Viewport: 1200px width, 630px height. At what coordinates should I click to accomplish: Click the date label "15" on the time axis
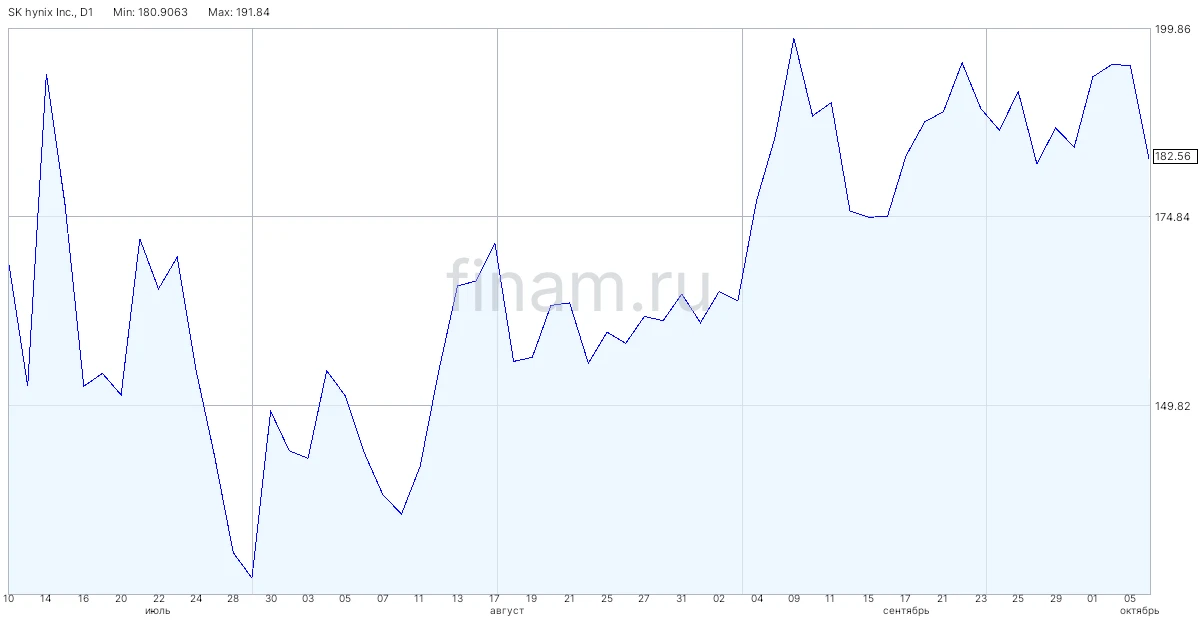869,599
